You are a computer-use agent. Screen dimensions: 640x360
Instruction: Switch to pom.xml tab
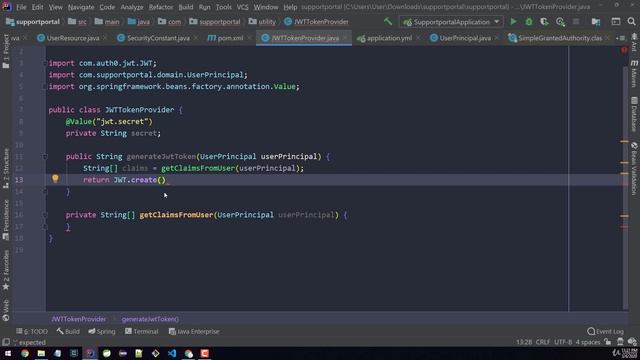click(230, 38)
